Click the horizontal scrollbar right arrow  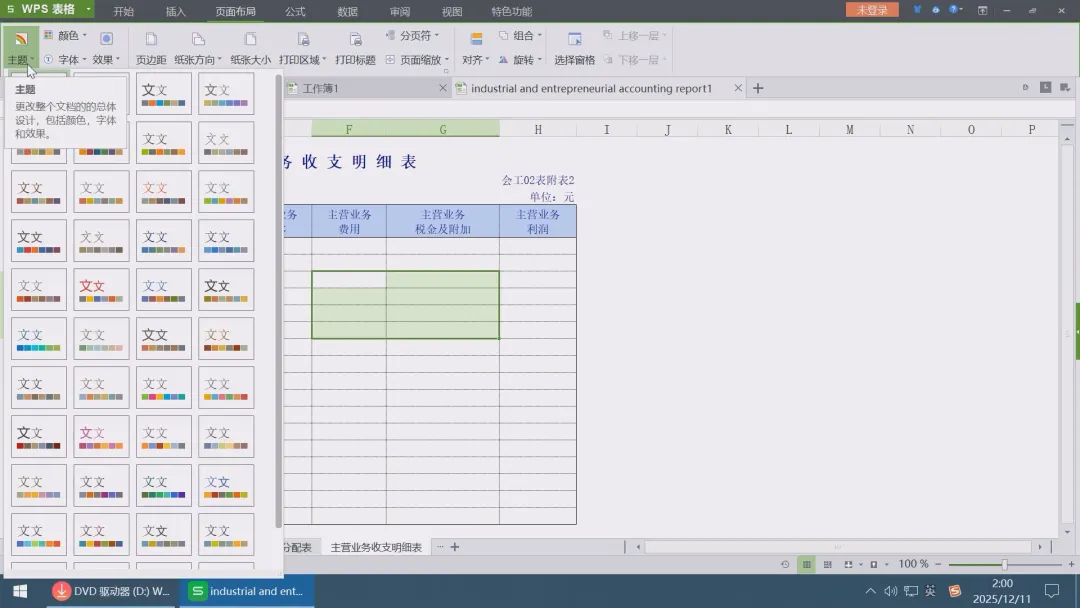tap(1040, 547)
